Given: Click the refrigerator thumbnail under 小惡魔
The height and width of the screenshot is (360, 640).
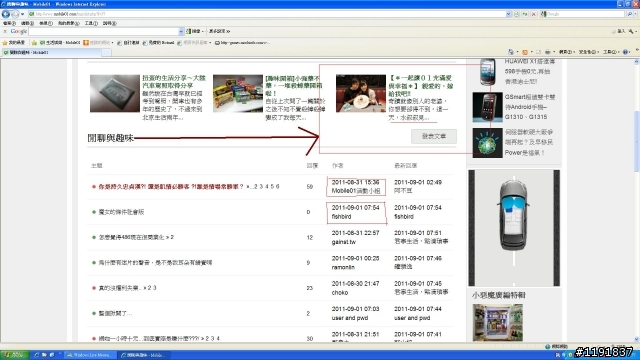Looking at the screenshot, I should point(498,322).
